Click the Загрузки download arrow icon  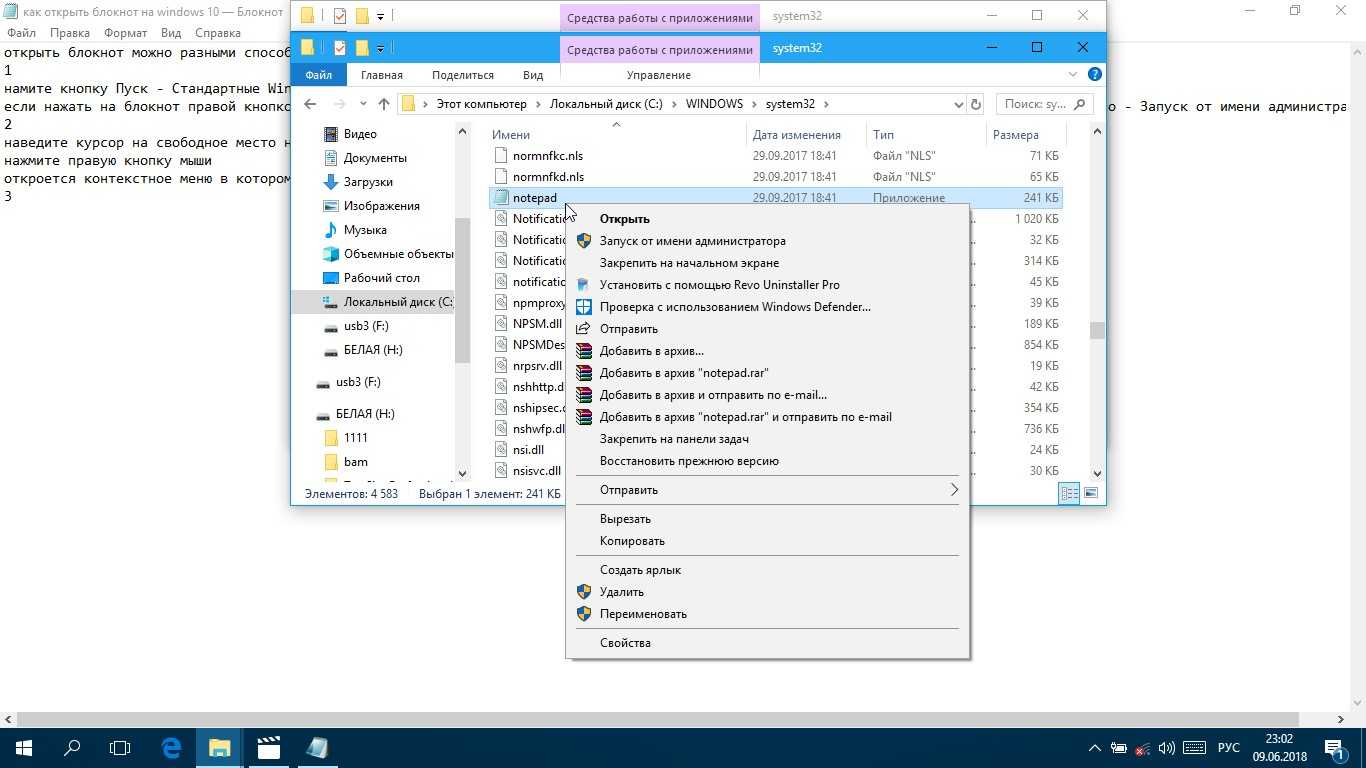tap(331, 182)
